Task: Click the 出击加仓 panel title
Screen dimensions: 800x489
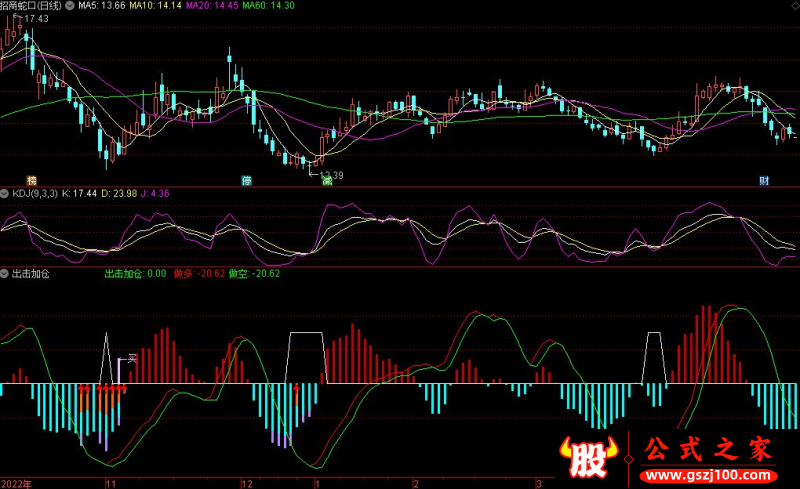Action: coord(31,274)
